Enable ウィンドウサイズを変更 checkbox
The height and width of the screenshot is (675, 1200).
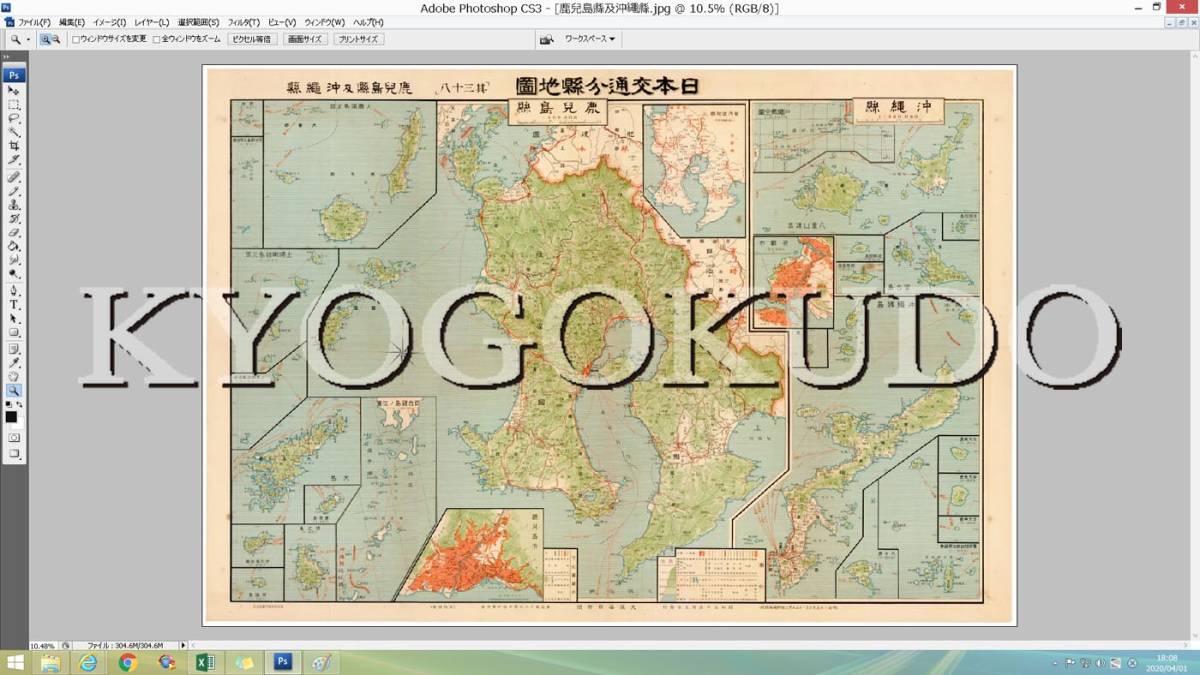click(76, 40)
